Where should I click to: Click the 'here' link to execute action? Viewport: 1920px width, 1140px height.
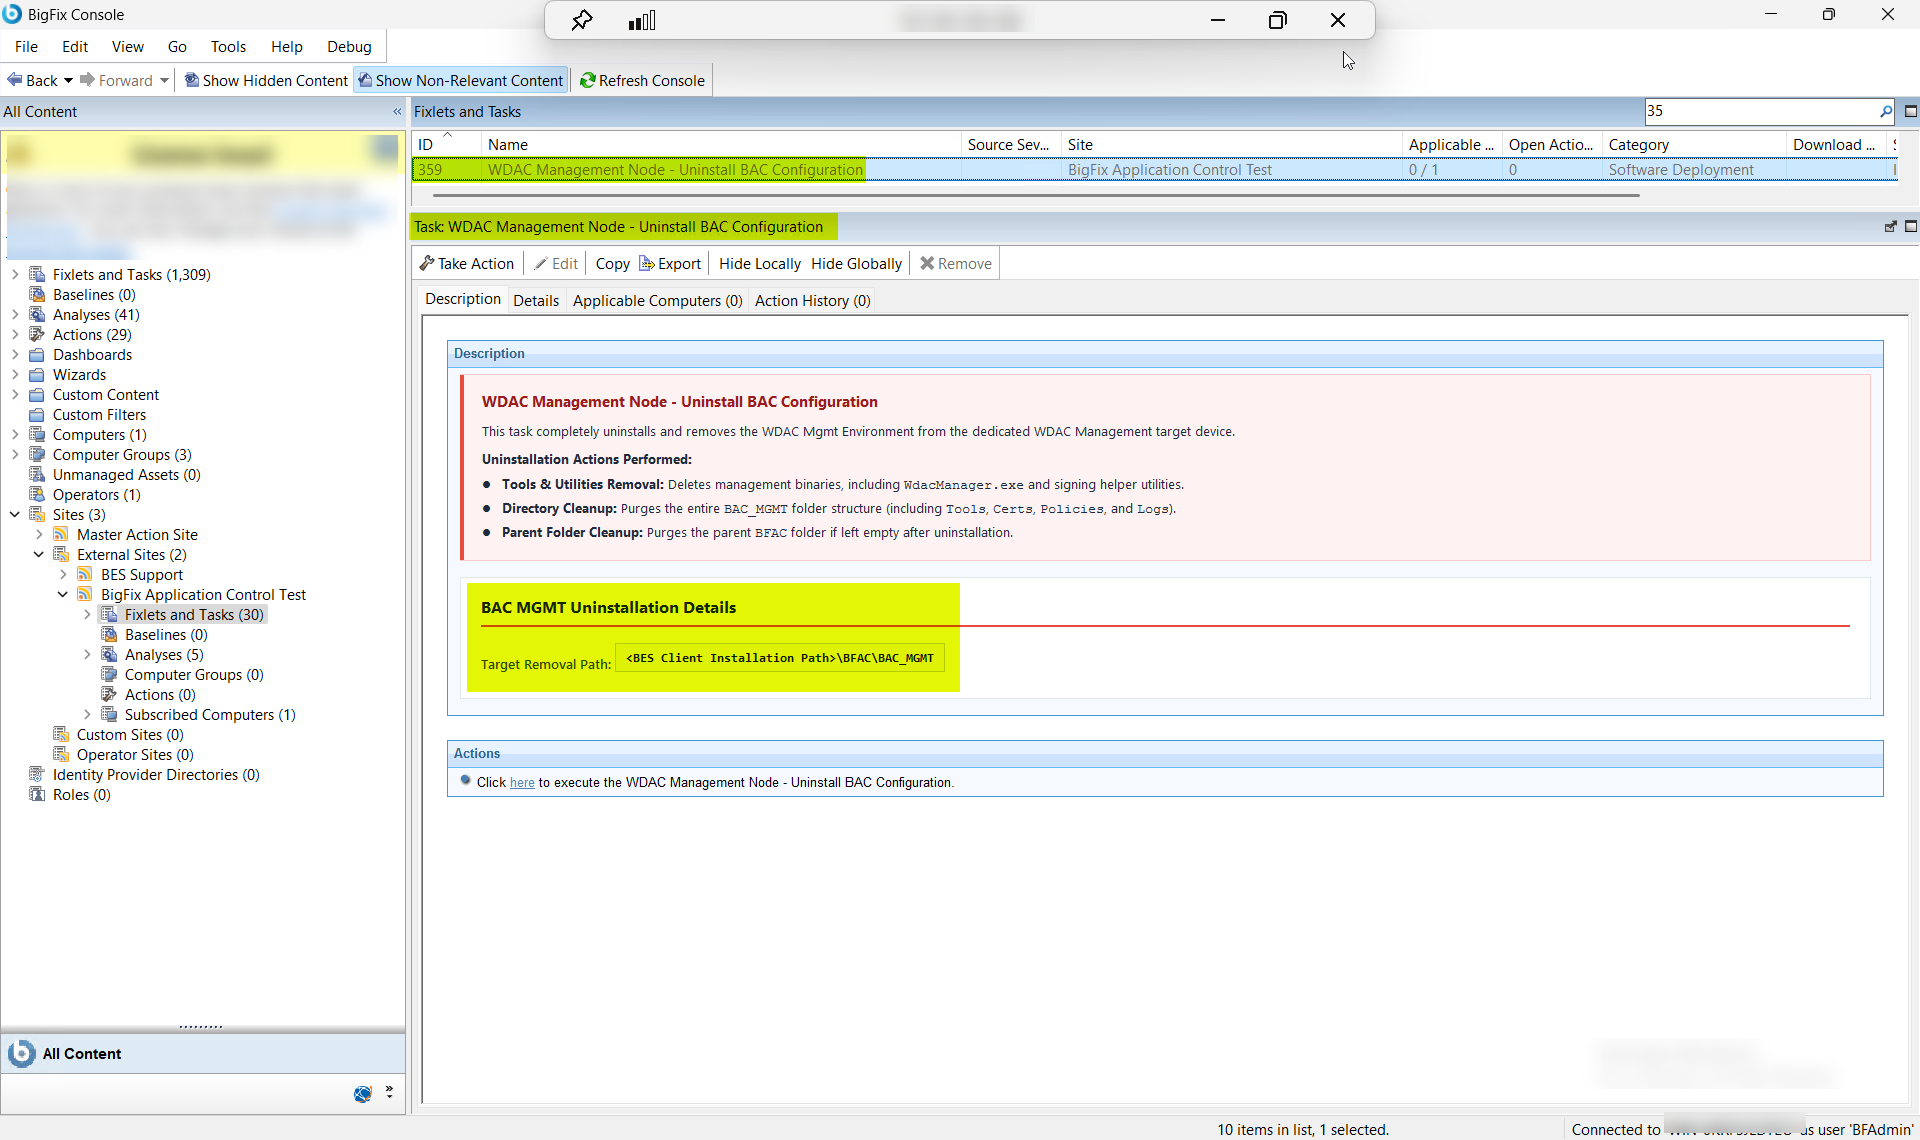coord(522,783)
